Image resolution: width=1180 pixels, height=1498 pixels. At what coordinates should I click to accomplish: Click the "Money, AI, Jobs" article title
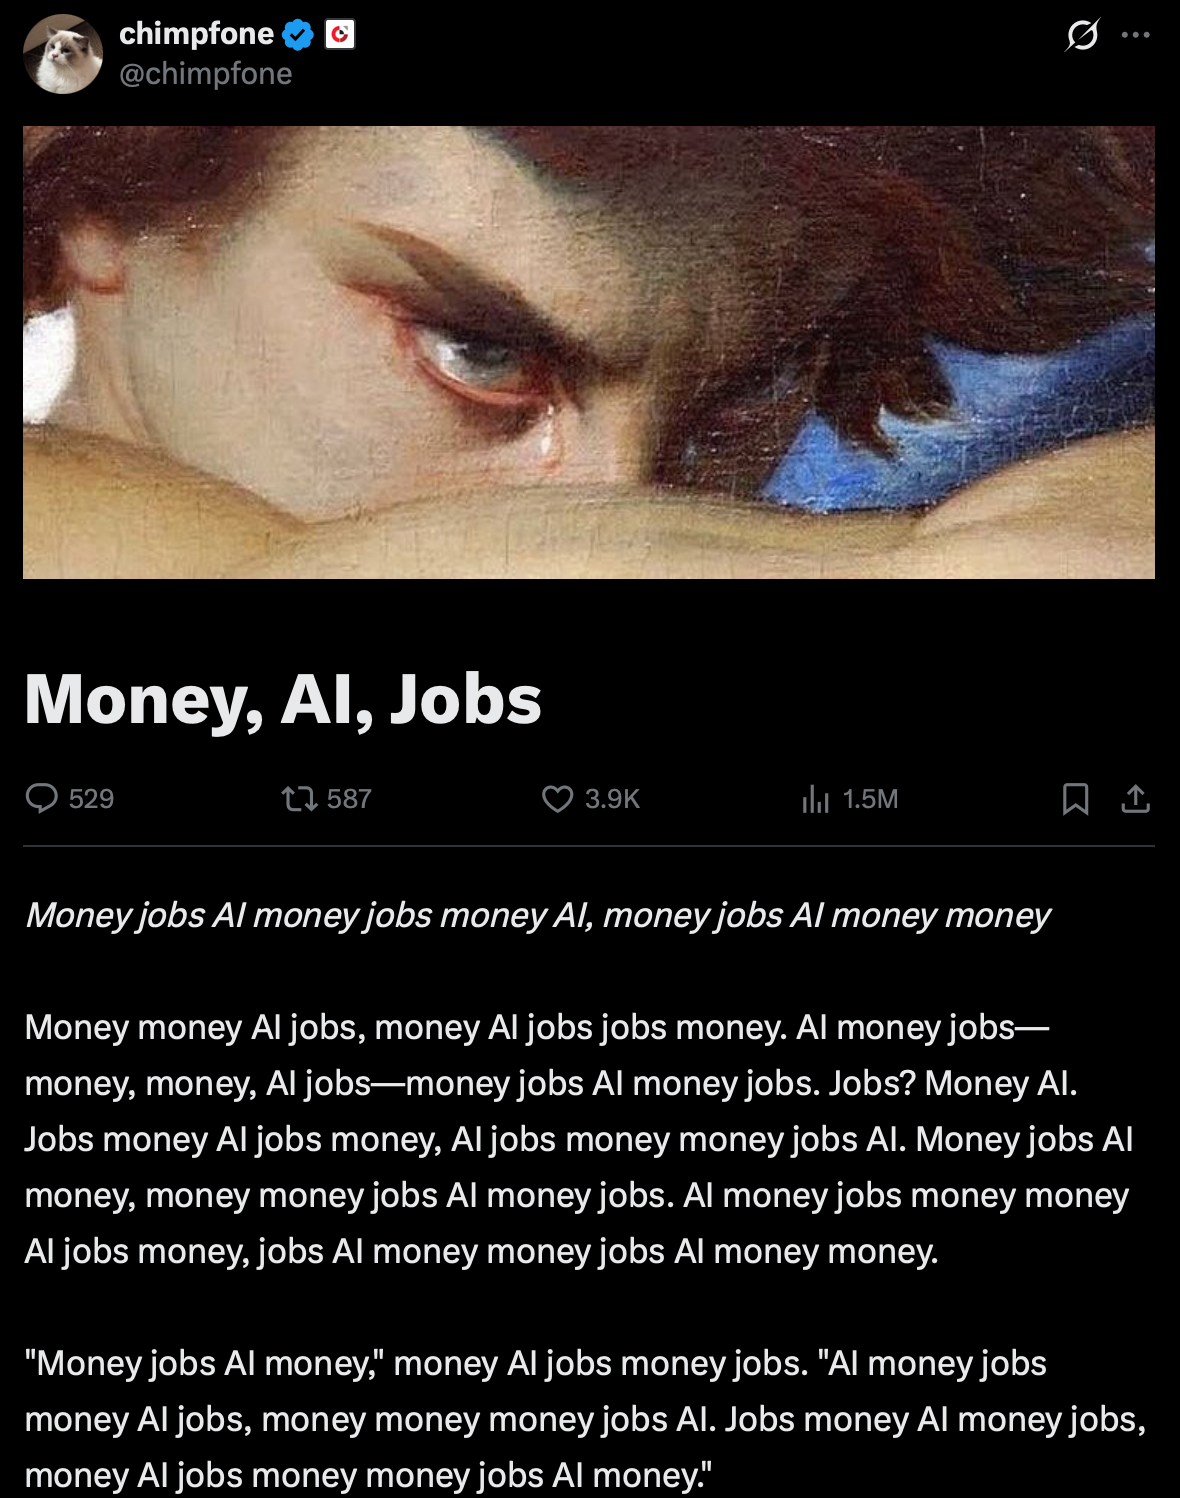tap(283, 699)
